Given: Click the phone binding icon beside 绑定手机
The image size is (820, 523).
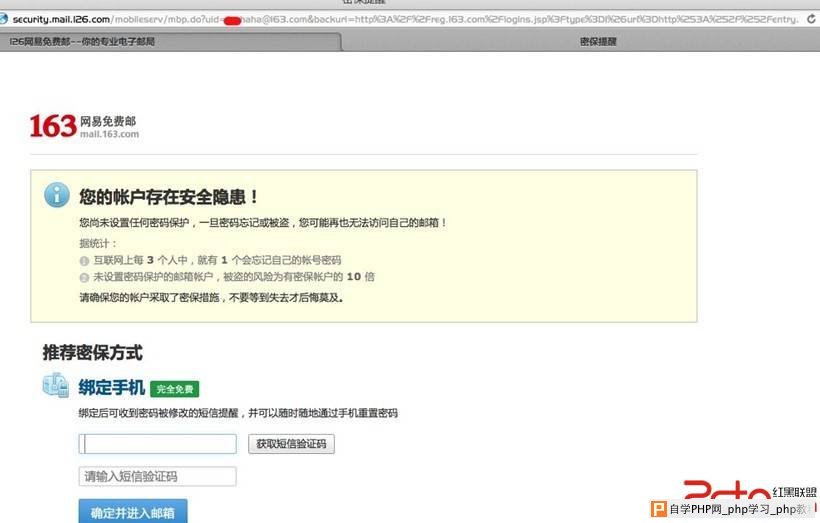Looking at the screenshot, I should pyautogui.click(x=55, y=385).
